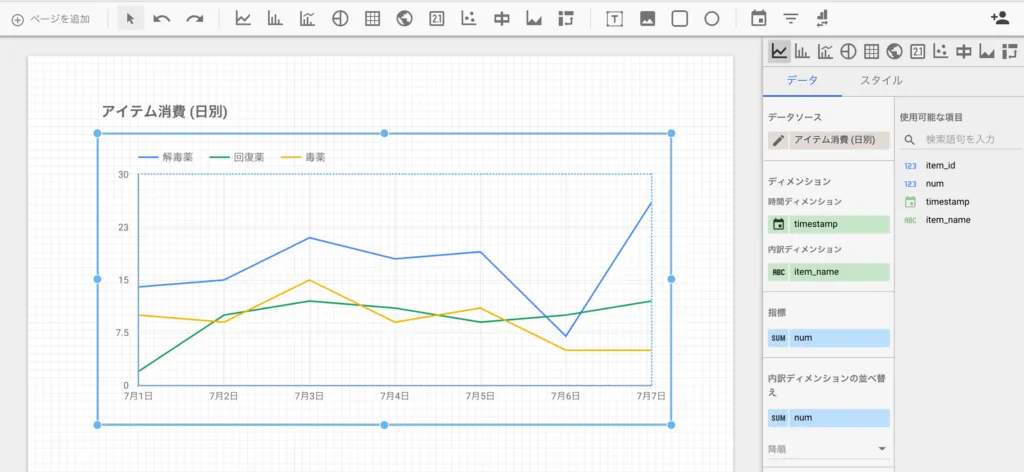Click the 毒薬 legend entry
This screenshot has height=472, width=1024.
click(x=303, y=157)
